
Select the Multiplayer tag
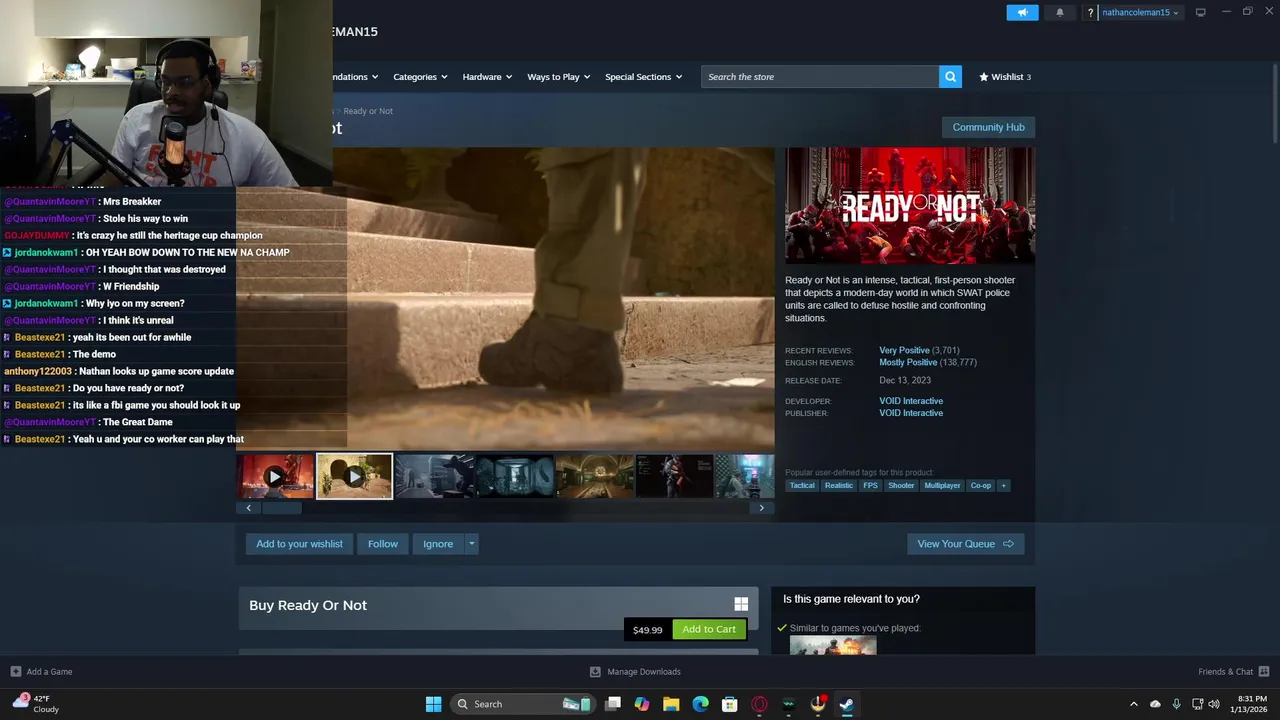coord(942,486)
